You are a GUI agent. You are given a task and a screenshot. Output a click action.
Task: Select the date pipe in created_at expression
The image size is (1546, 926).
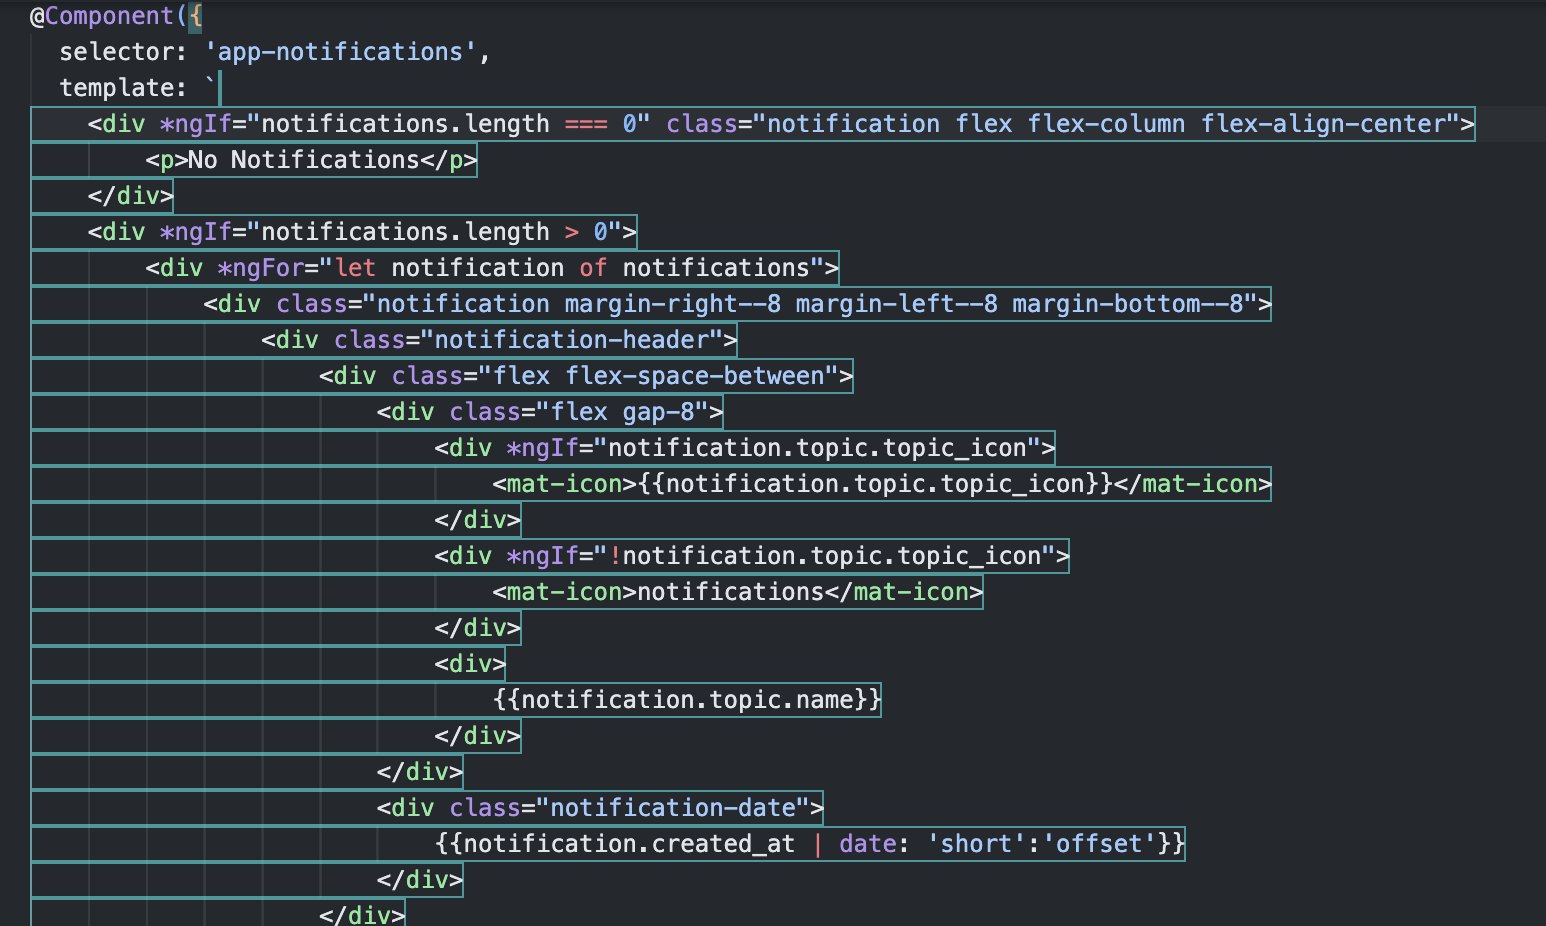[868, 843]
